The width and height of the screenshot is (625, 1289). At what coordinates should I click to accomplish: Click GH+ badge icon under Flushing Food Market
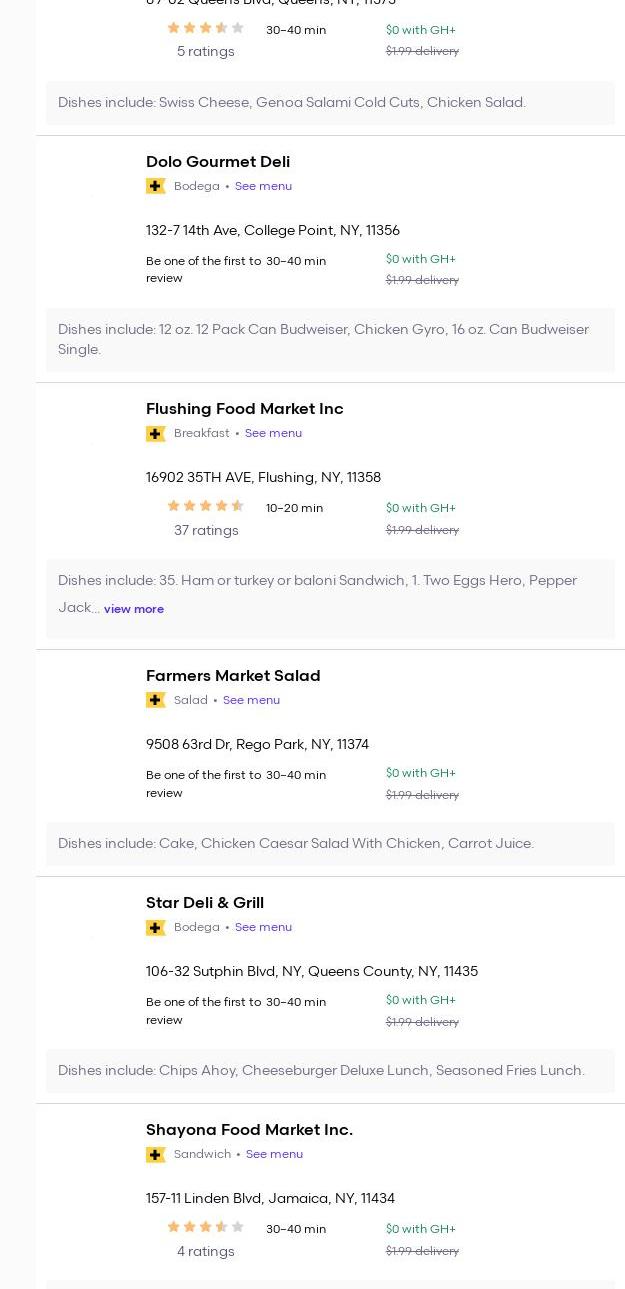[155, 433]
